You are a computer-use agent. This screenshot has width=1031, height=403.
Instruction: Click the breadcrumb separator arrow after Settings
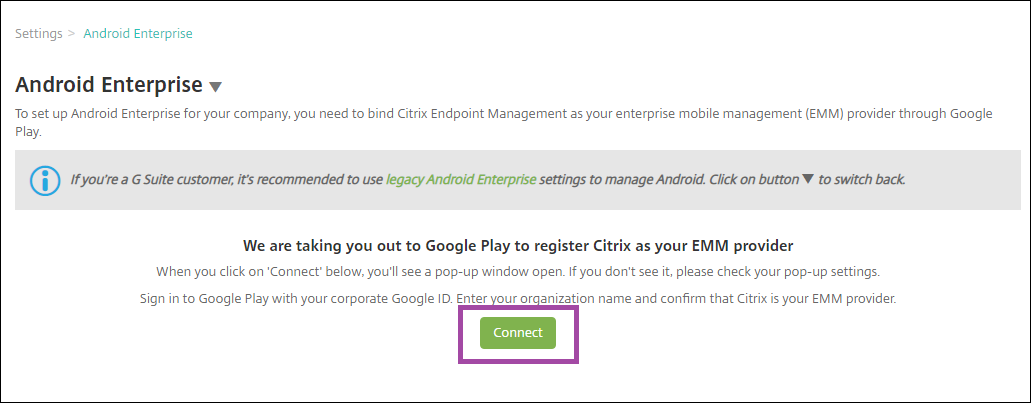pyautogui.click(x=71, y=34)
